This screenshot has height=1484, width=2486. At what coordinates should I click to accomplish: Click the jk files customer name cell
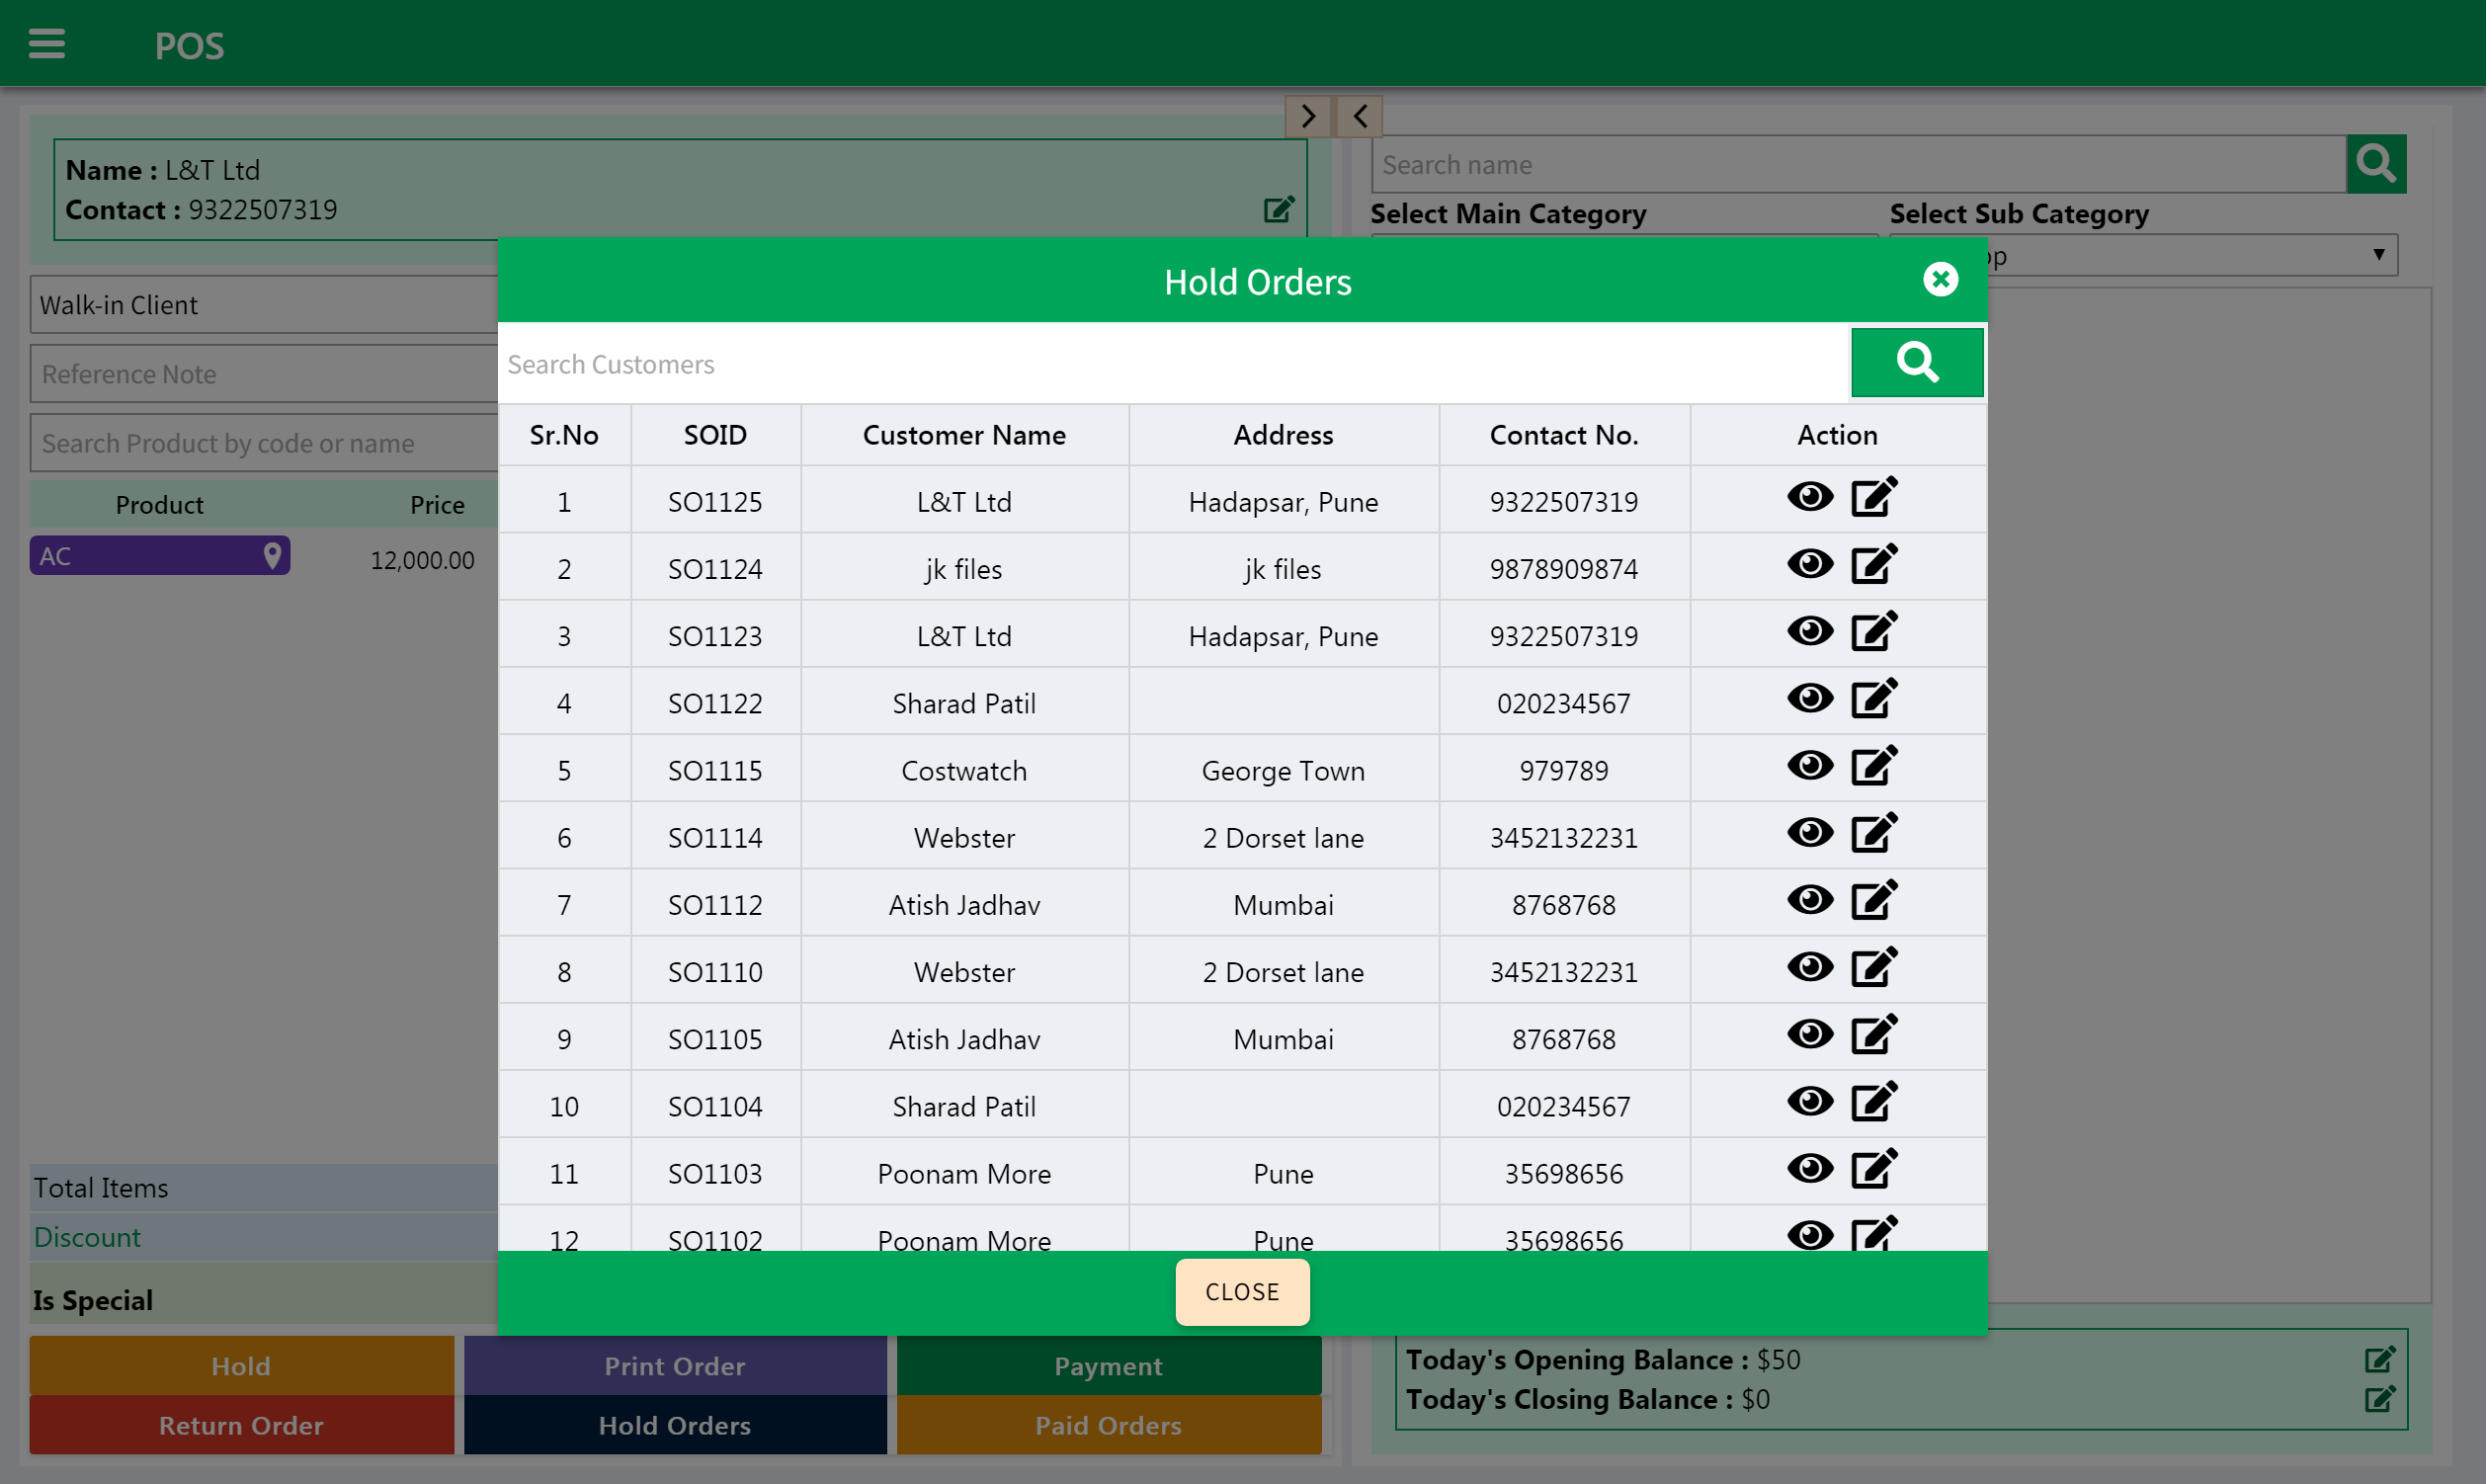tap(964, 569)
